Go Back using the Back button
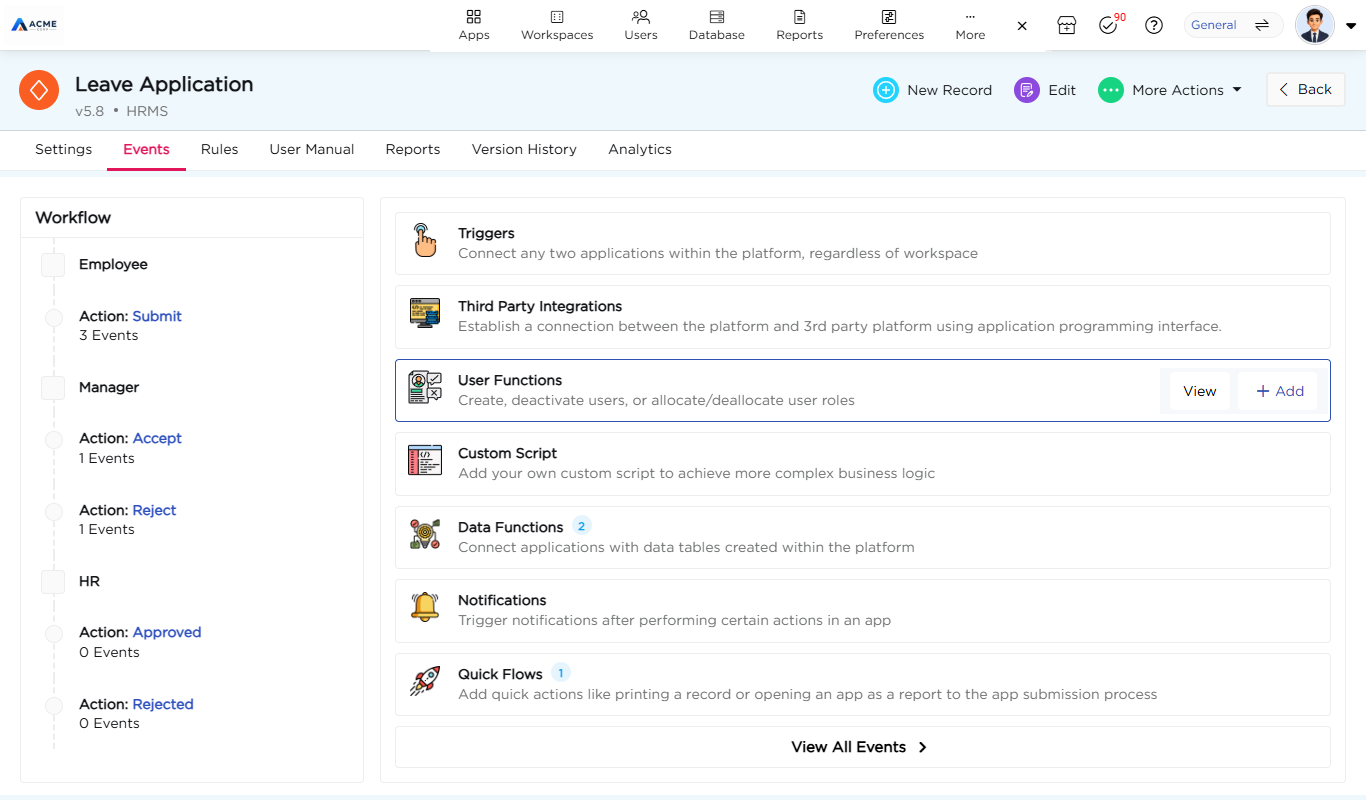The height and width of the screenshot is (800, 1366). pyautogui.click(x=1305, y=89)
